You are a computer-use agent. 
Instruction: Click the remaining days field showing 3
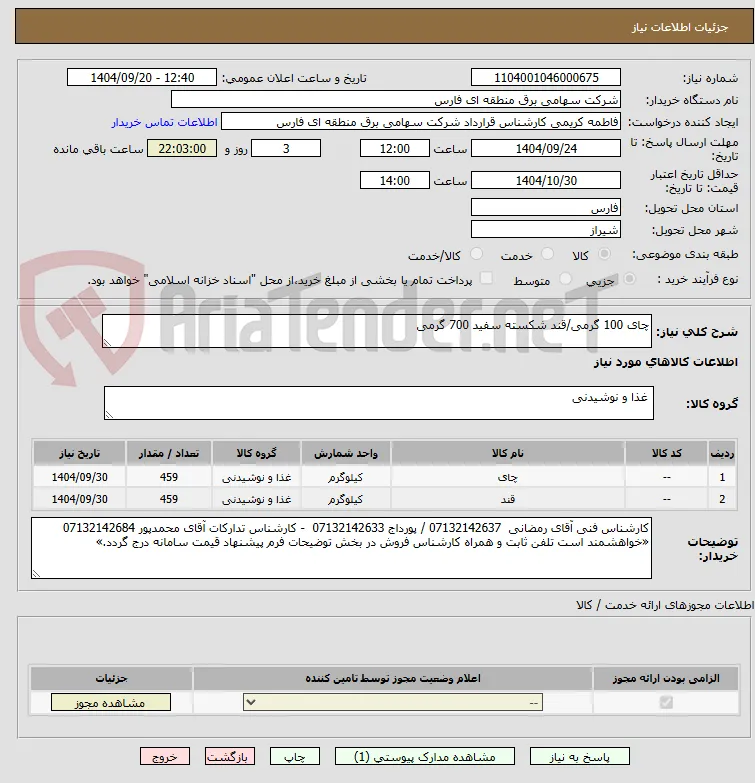(286, 148)
